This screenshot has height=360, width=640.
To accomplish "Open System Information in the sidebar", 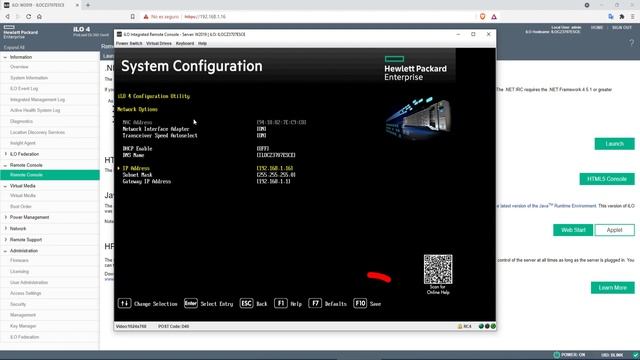I will (29, 78).
